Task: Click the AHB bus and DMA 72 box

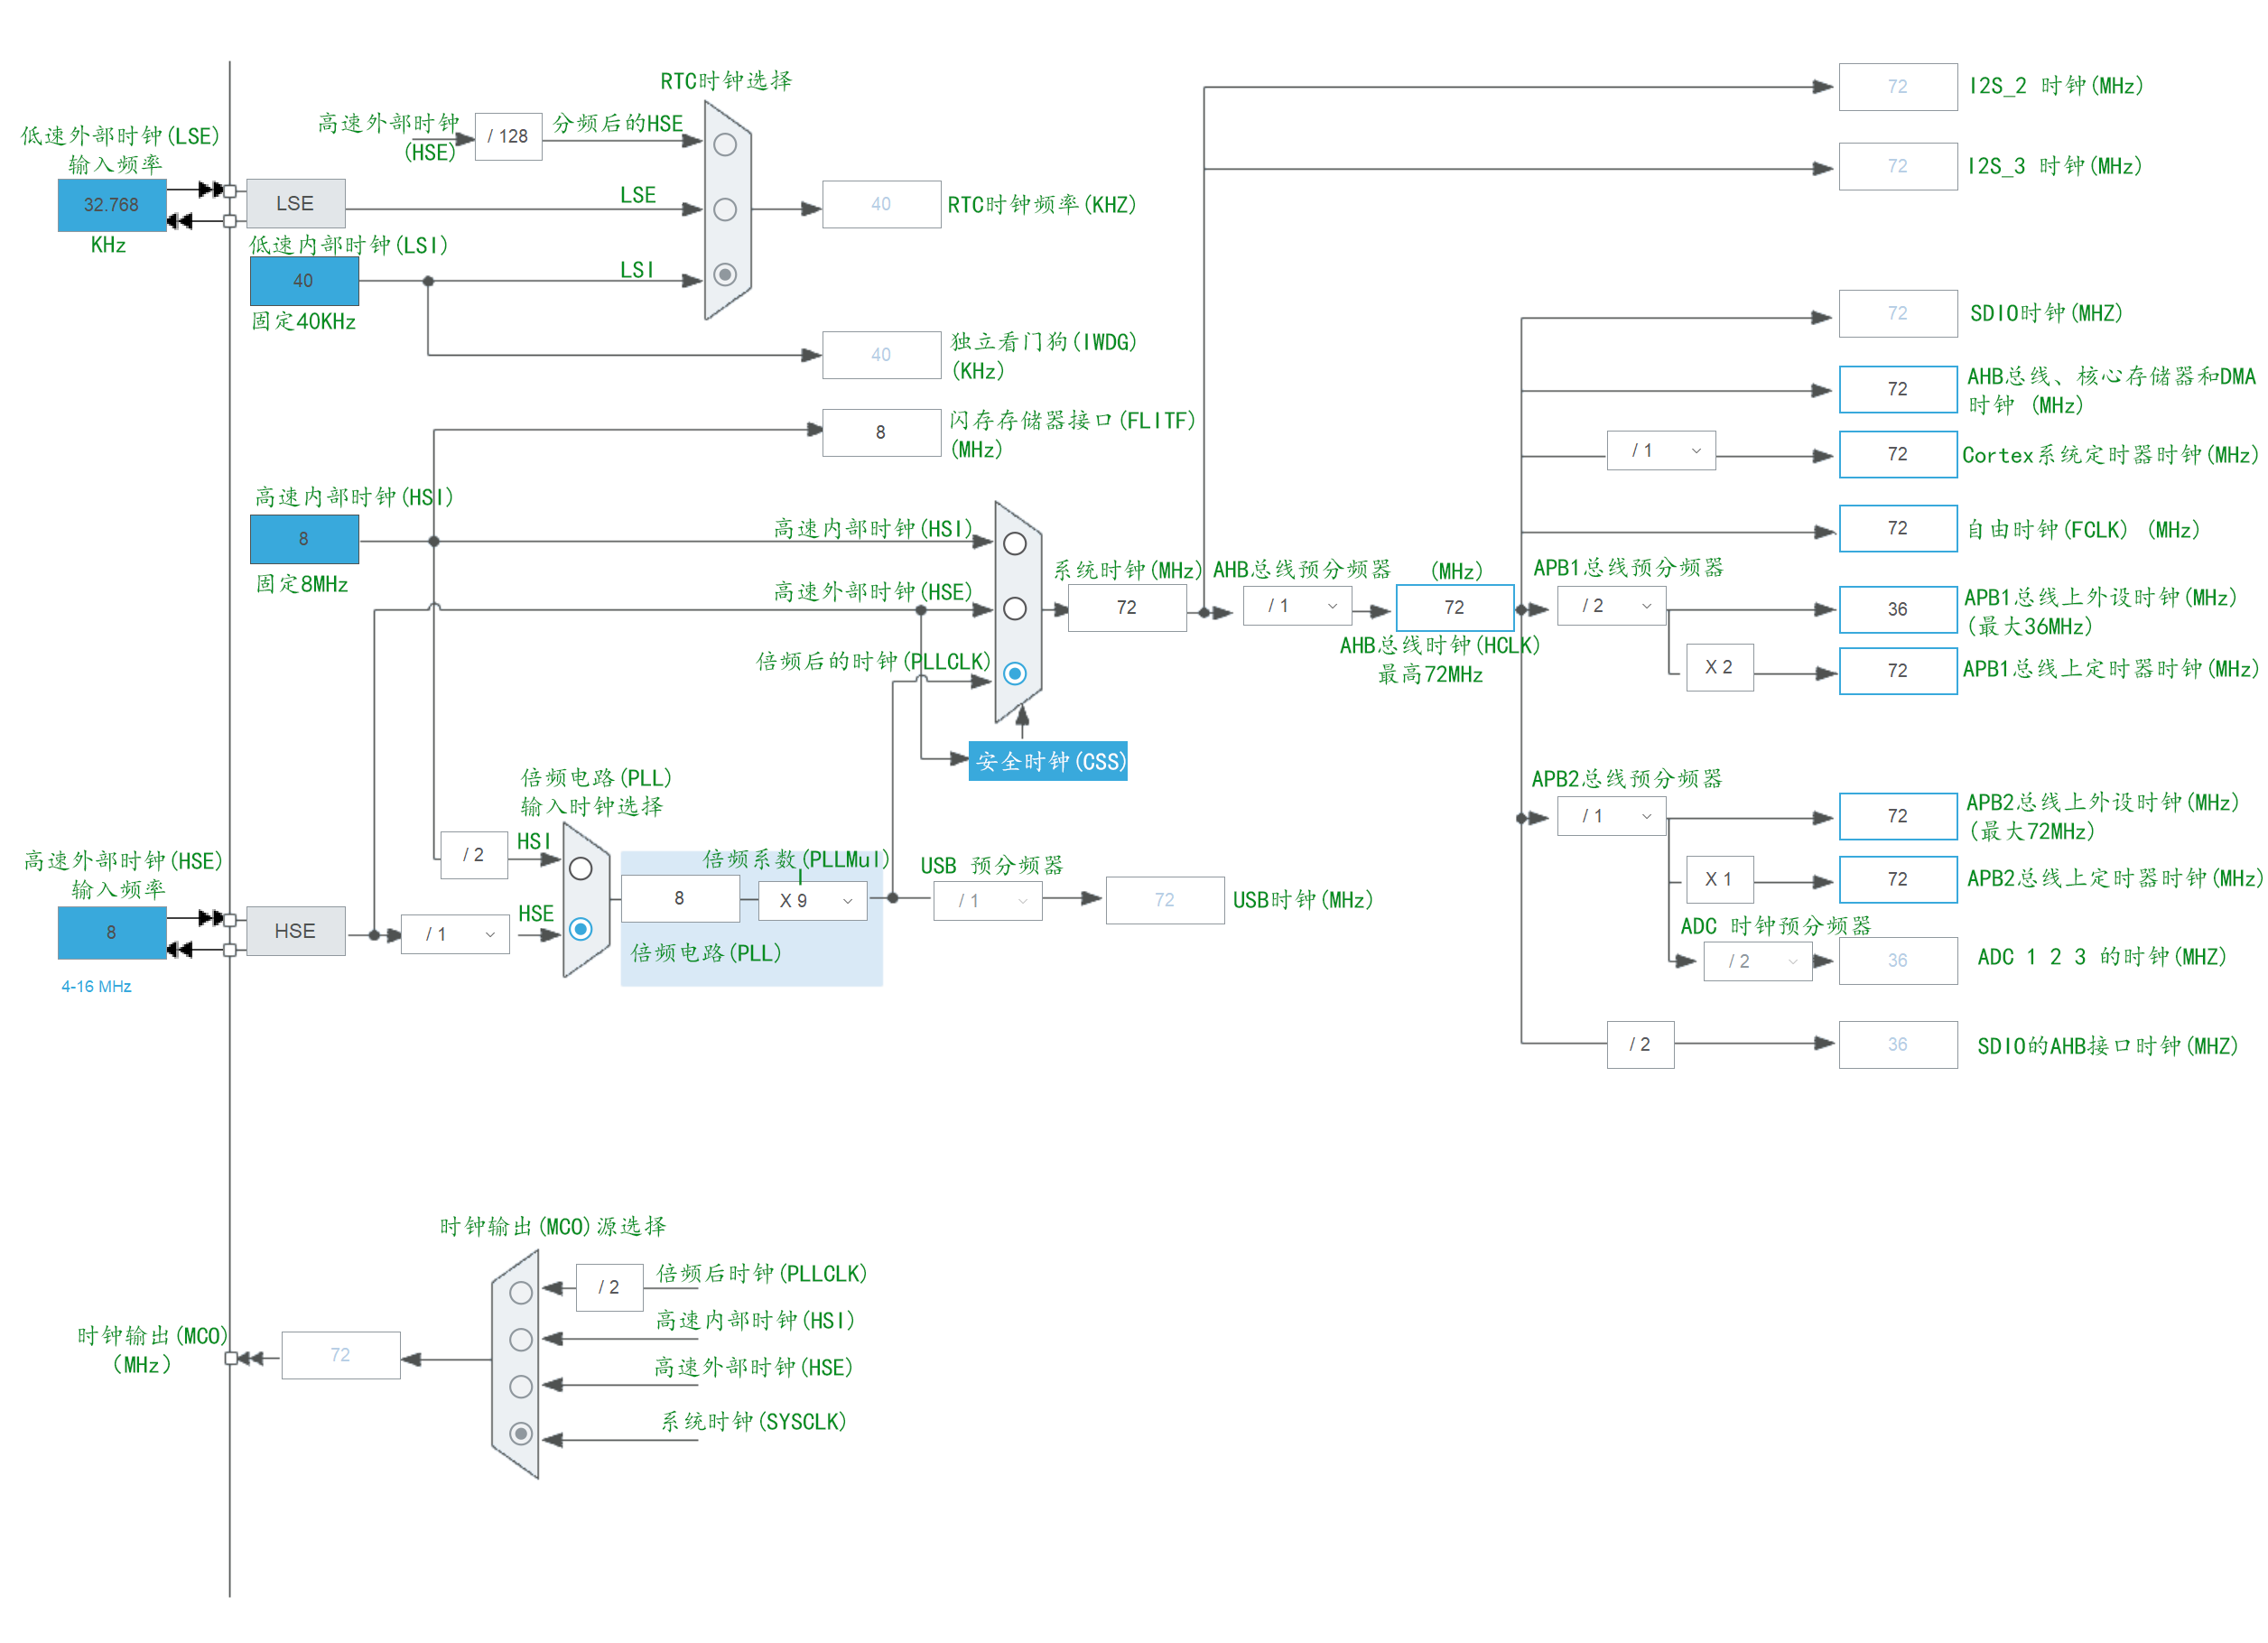Action: (1899, 390)
